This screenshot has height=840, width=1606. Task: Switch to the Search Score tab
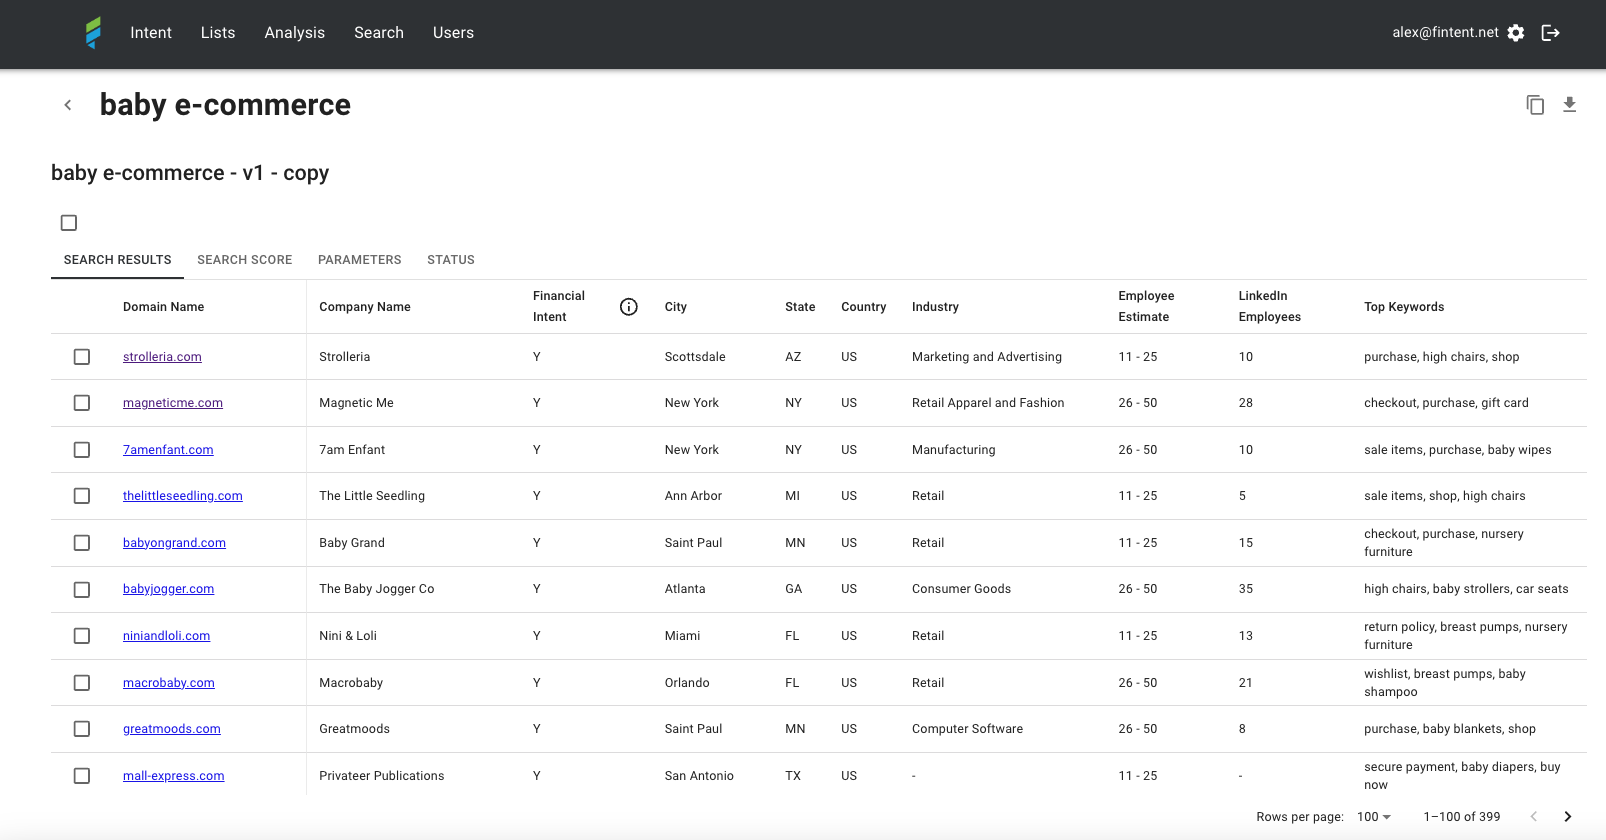(245, 260)
